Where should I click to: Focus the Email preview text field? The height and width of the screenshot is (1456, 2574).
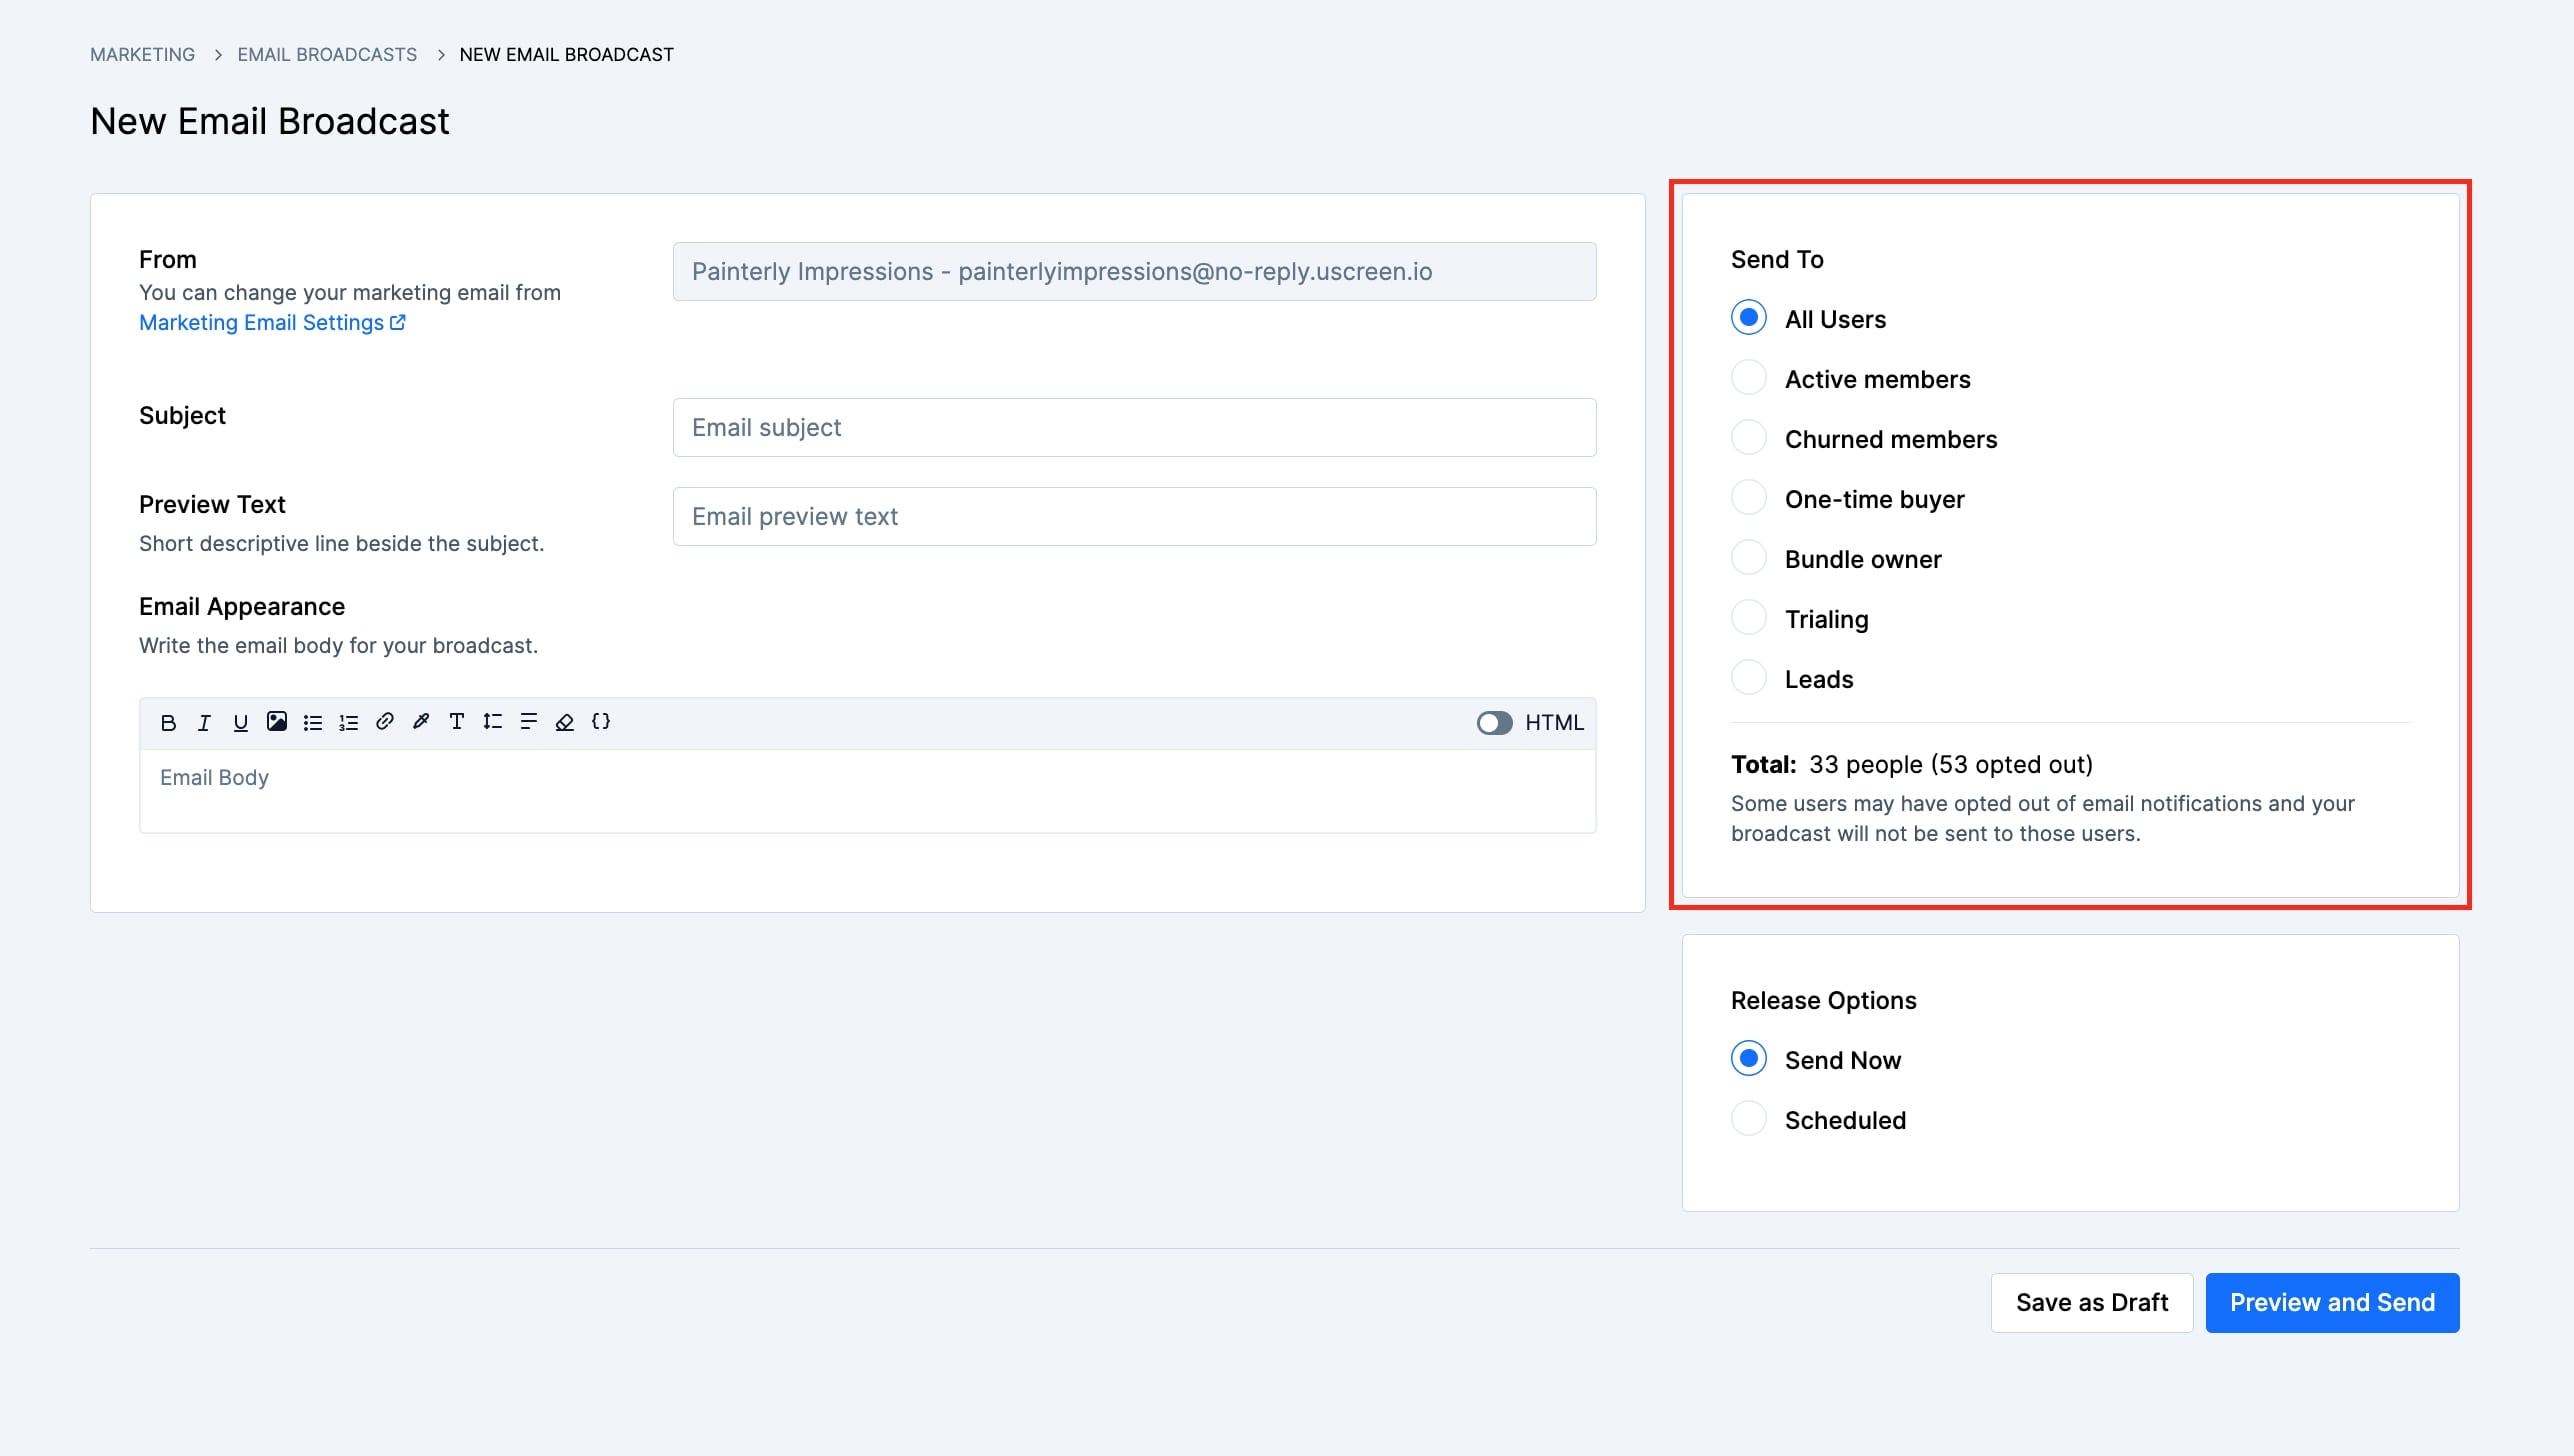[1134, 517]
